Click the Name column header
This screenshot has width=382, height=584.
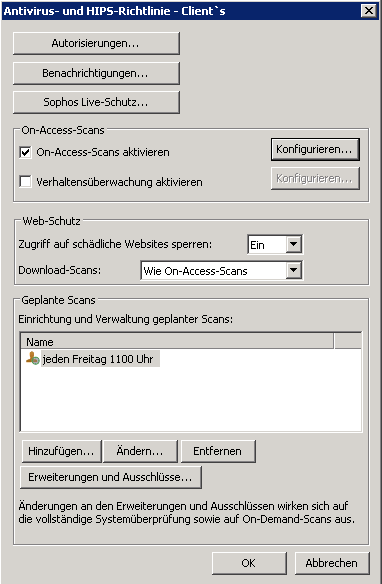tap(177, 342)
